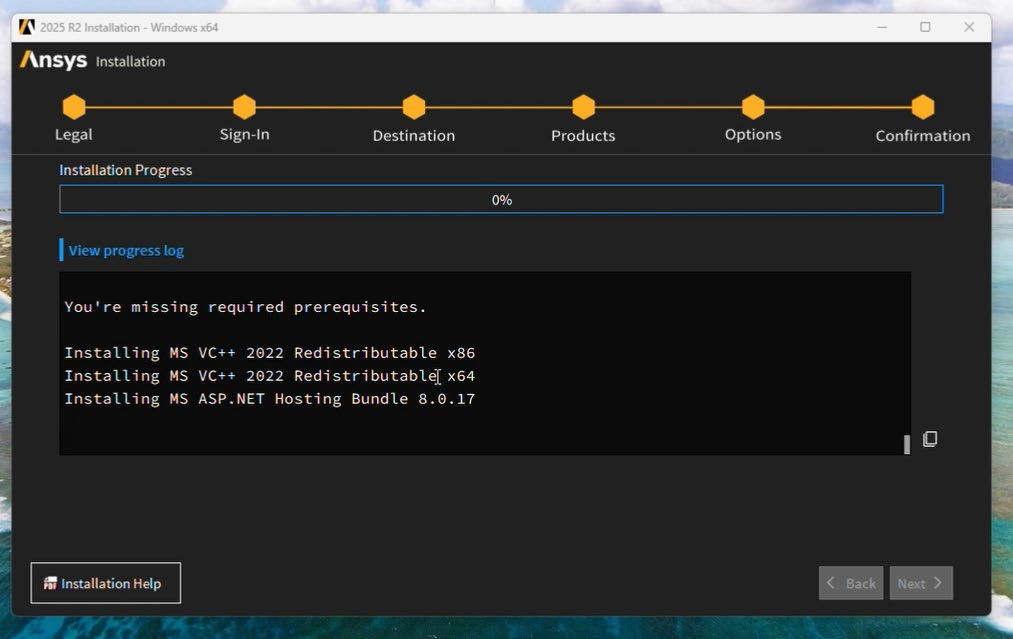Click the Legal step hexagon icon
This screenshot has width=1013, height=639.
pyautogui.click(x=74, y=107)
